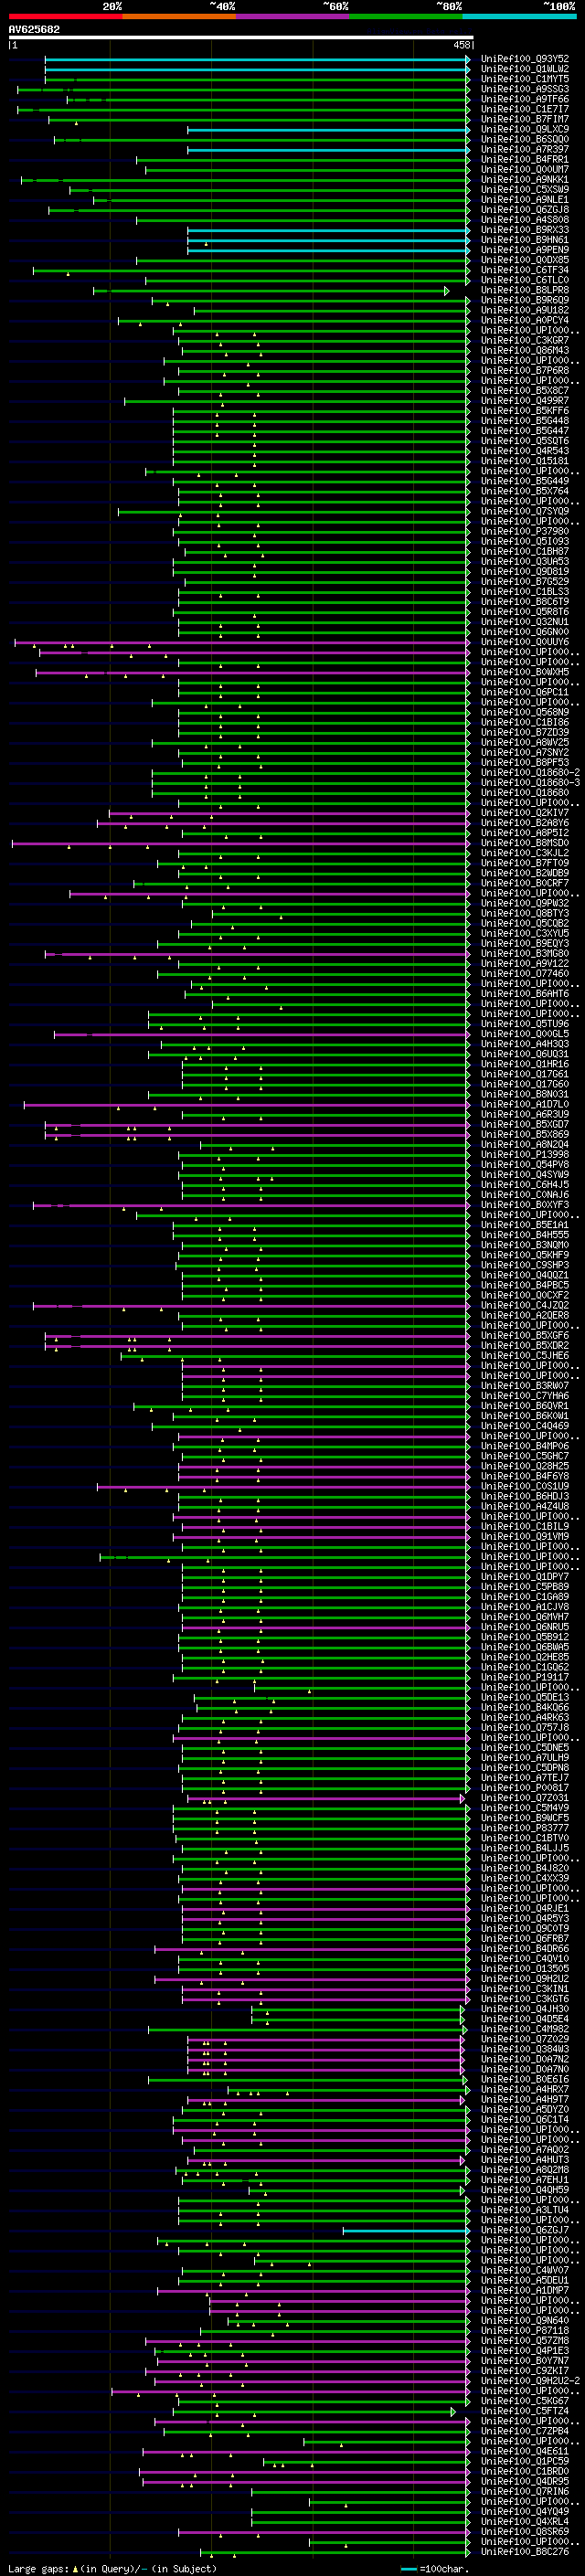Open the UniRef100_A4HUT3 hit
This screenshot has width=585, height=2576.
525,2161
